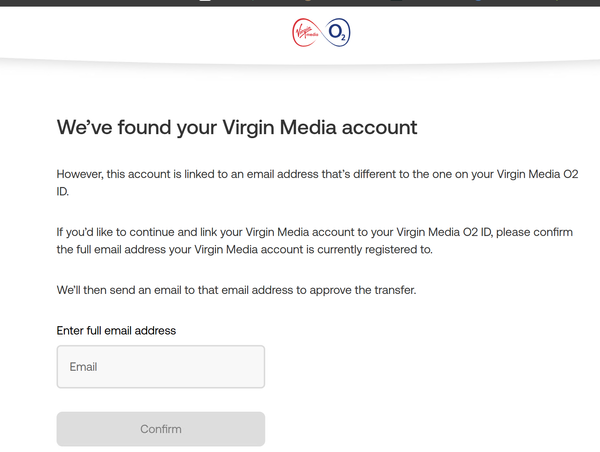
Task: Click the O2 blue logo
Action: click(338, 33)
